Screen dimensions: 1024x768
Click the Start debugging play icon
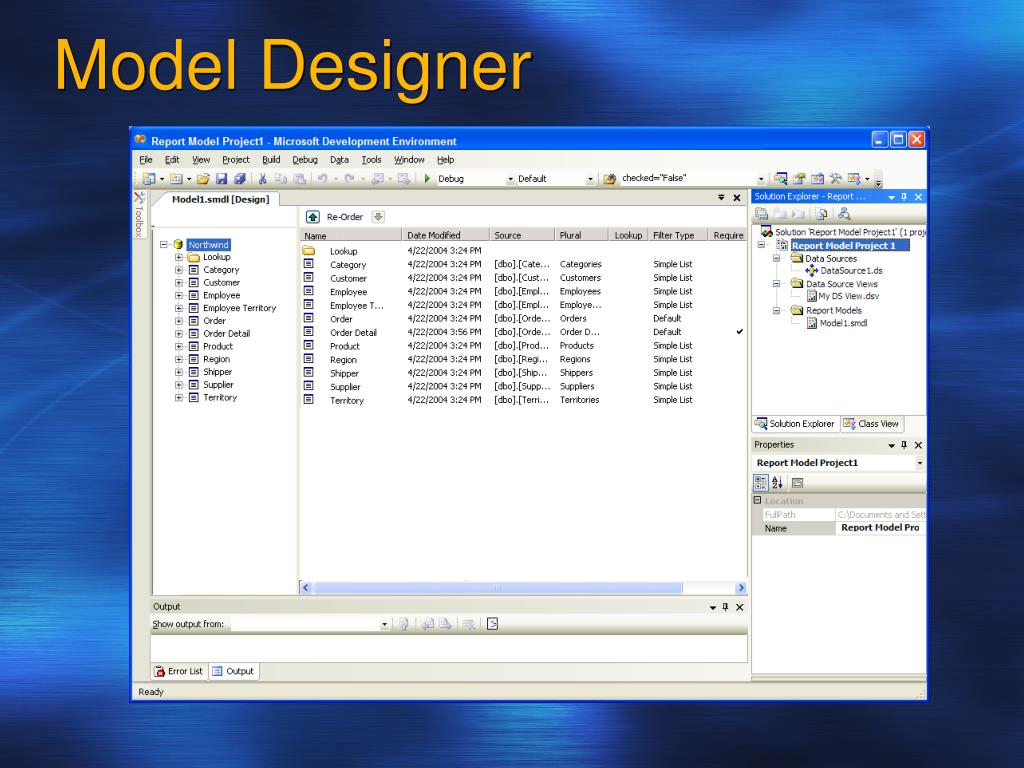(427, 178)
